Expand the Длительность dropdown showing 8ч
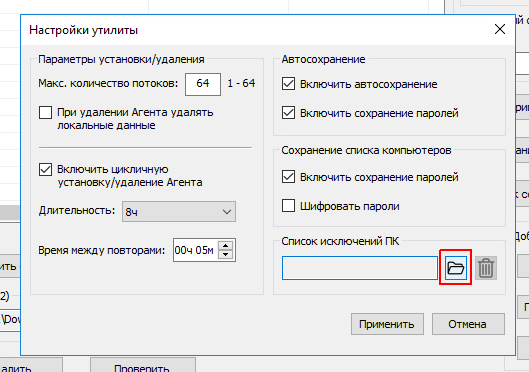 pyautogui.click(x=179, y=211)
